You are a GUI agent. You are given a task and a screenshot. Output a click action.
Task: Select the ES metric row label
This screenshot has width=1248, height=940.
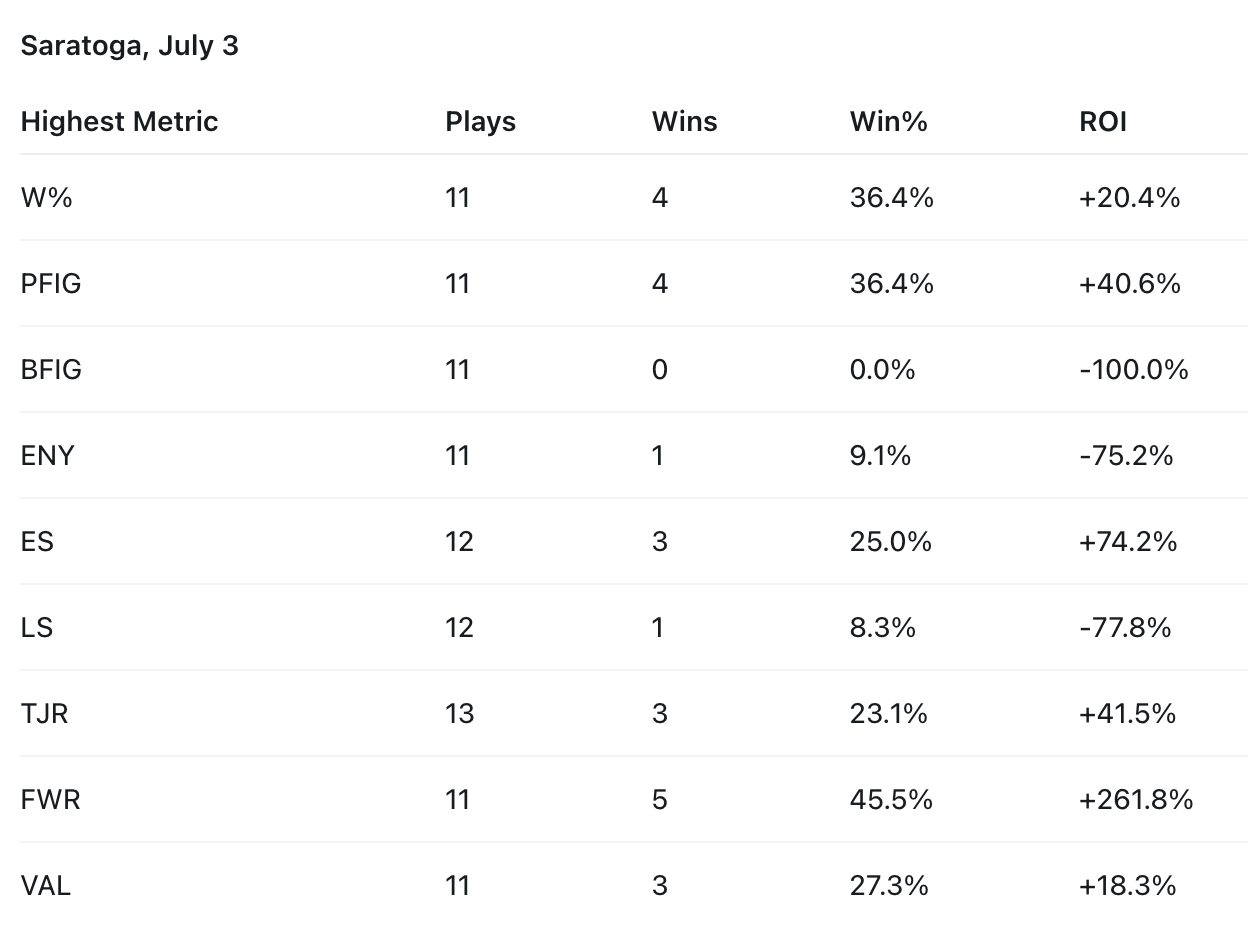pyautogui.click(x=37, y=542)
